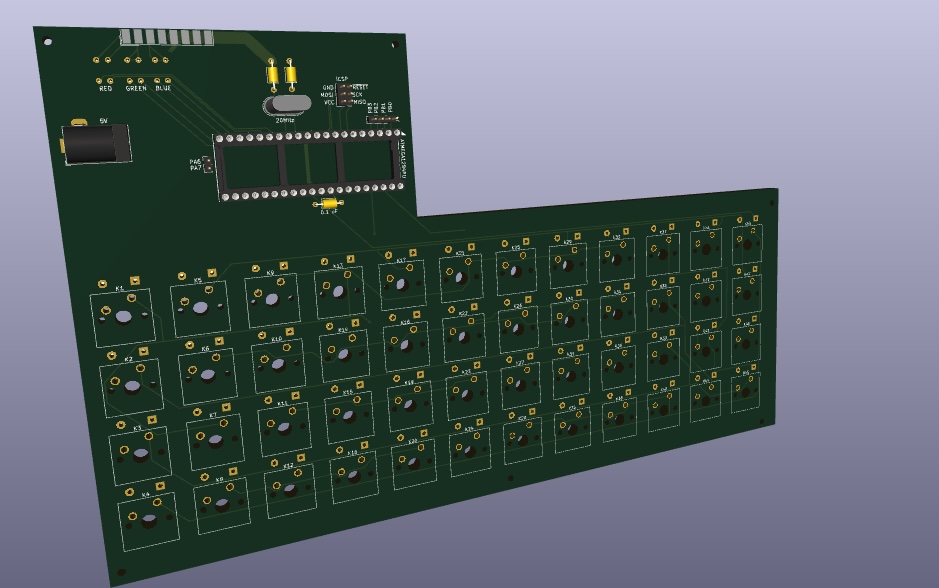This screenshot has height=588, width=939.
Task: Click the gray edge connector pads at top
Action: 167,37
